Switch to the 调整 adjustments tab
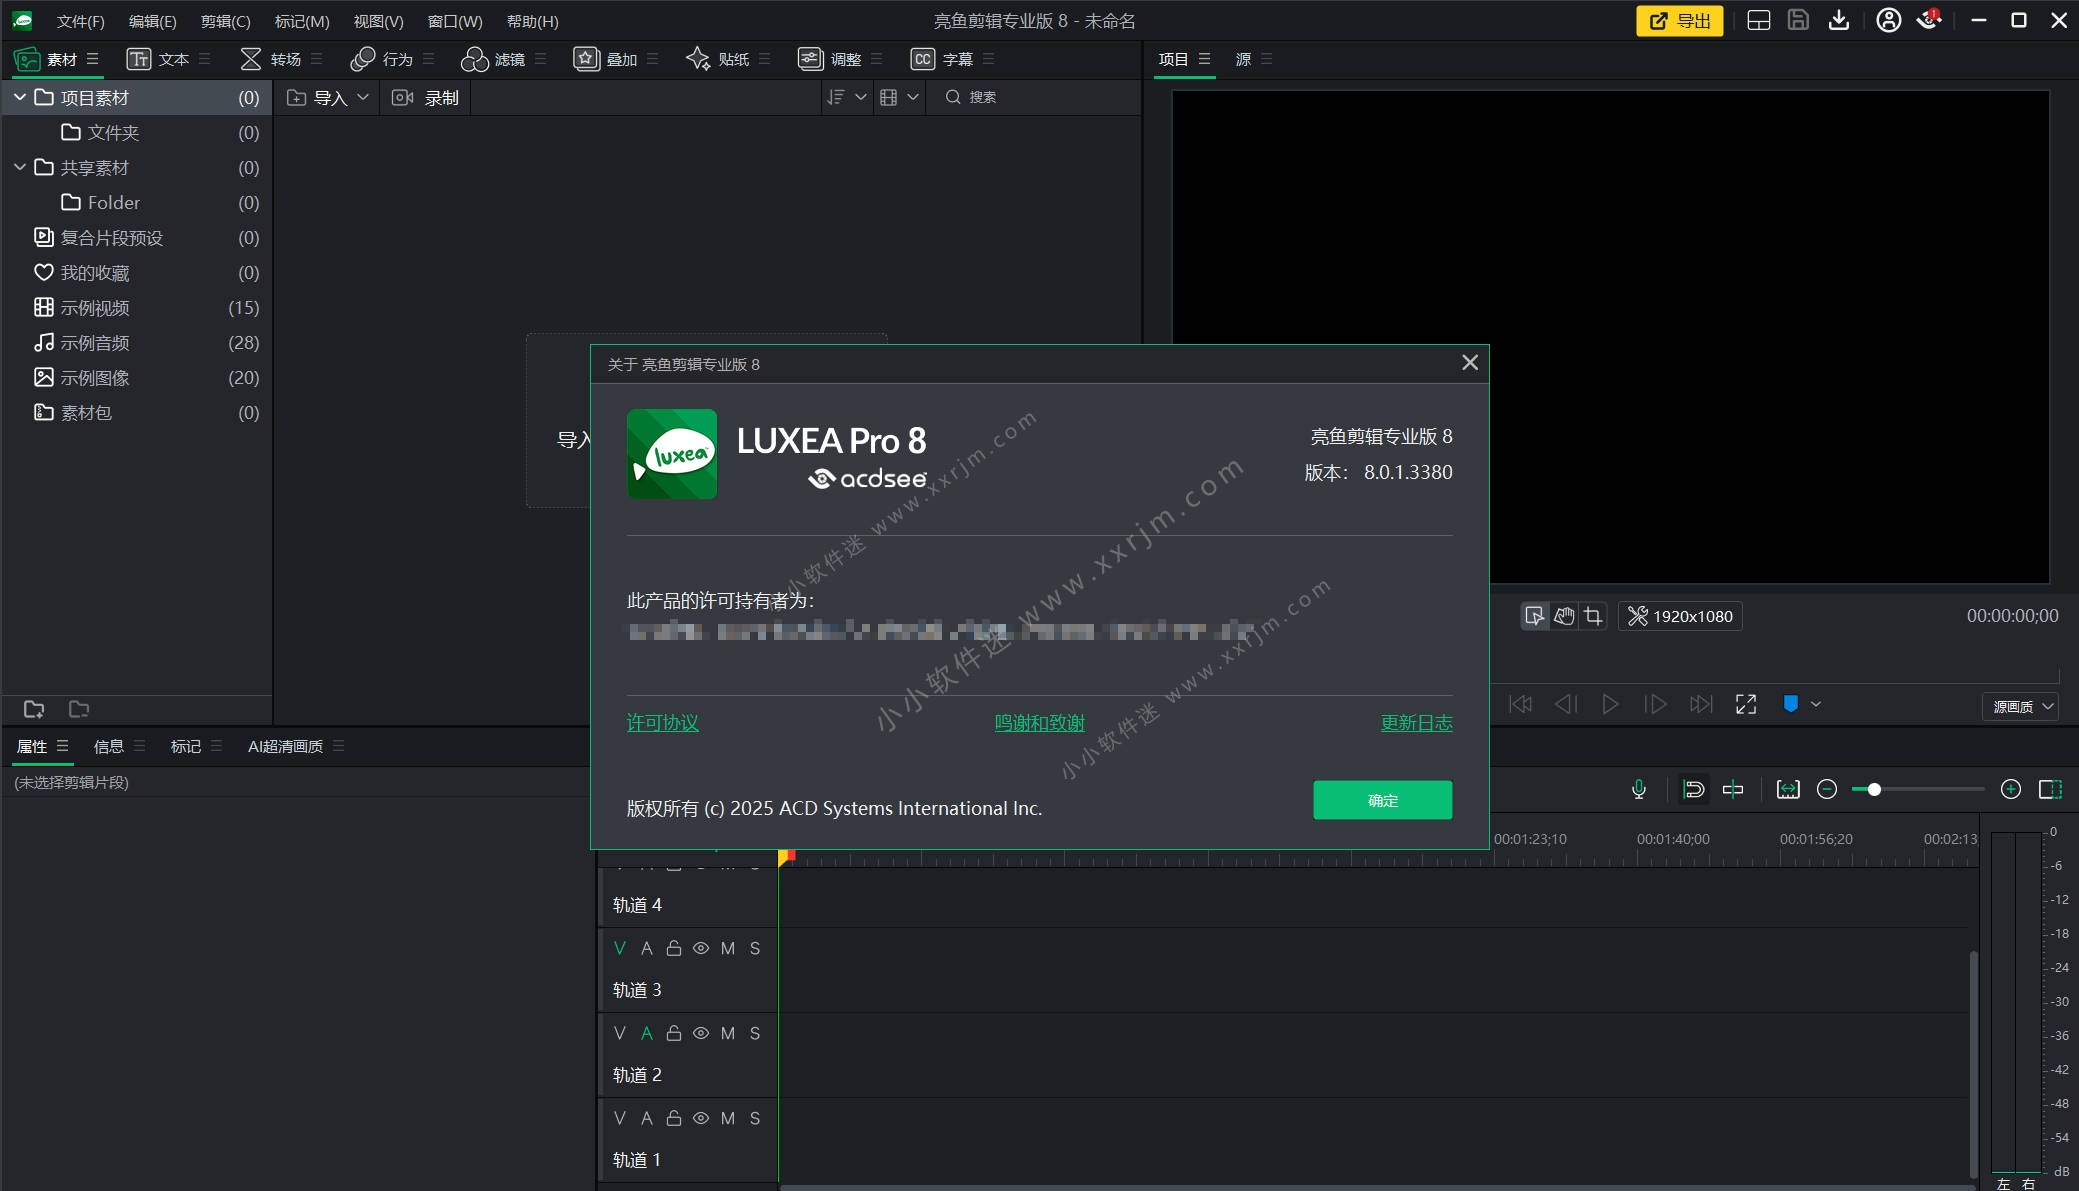Image resolution: width=2079 pixels, height=1191 pixels. coord(829,59)
